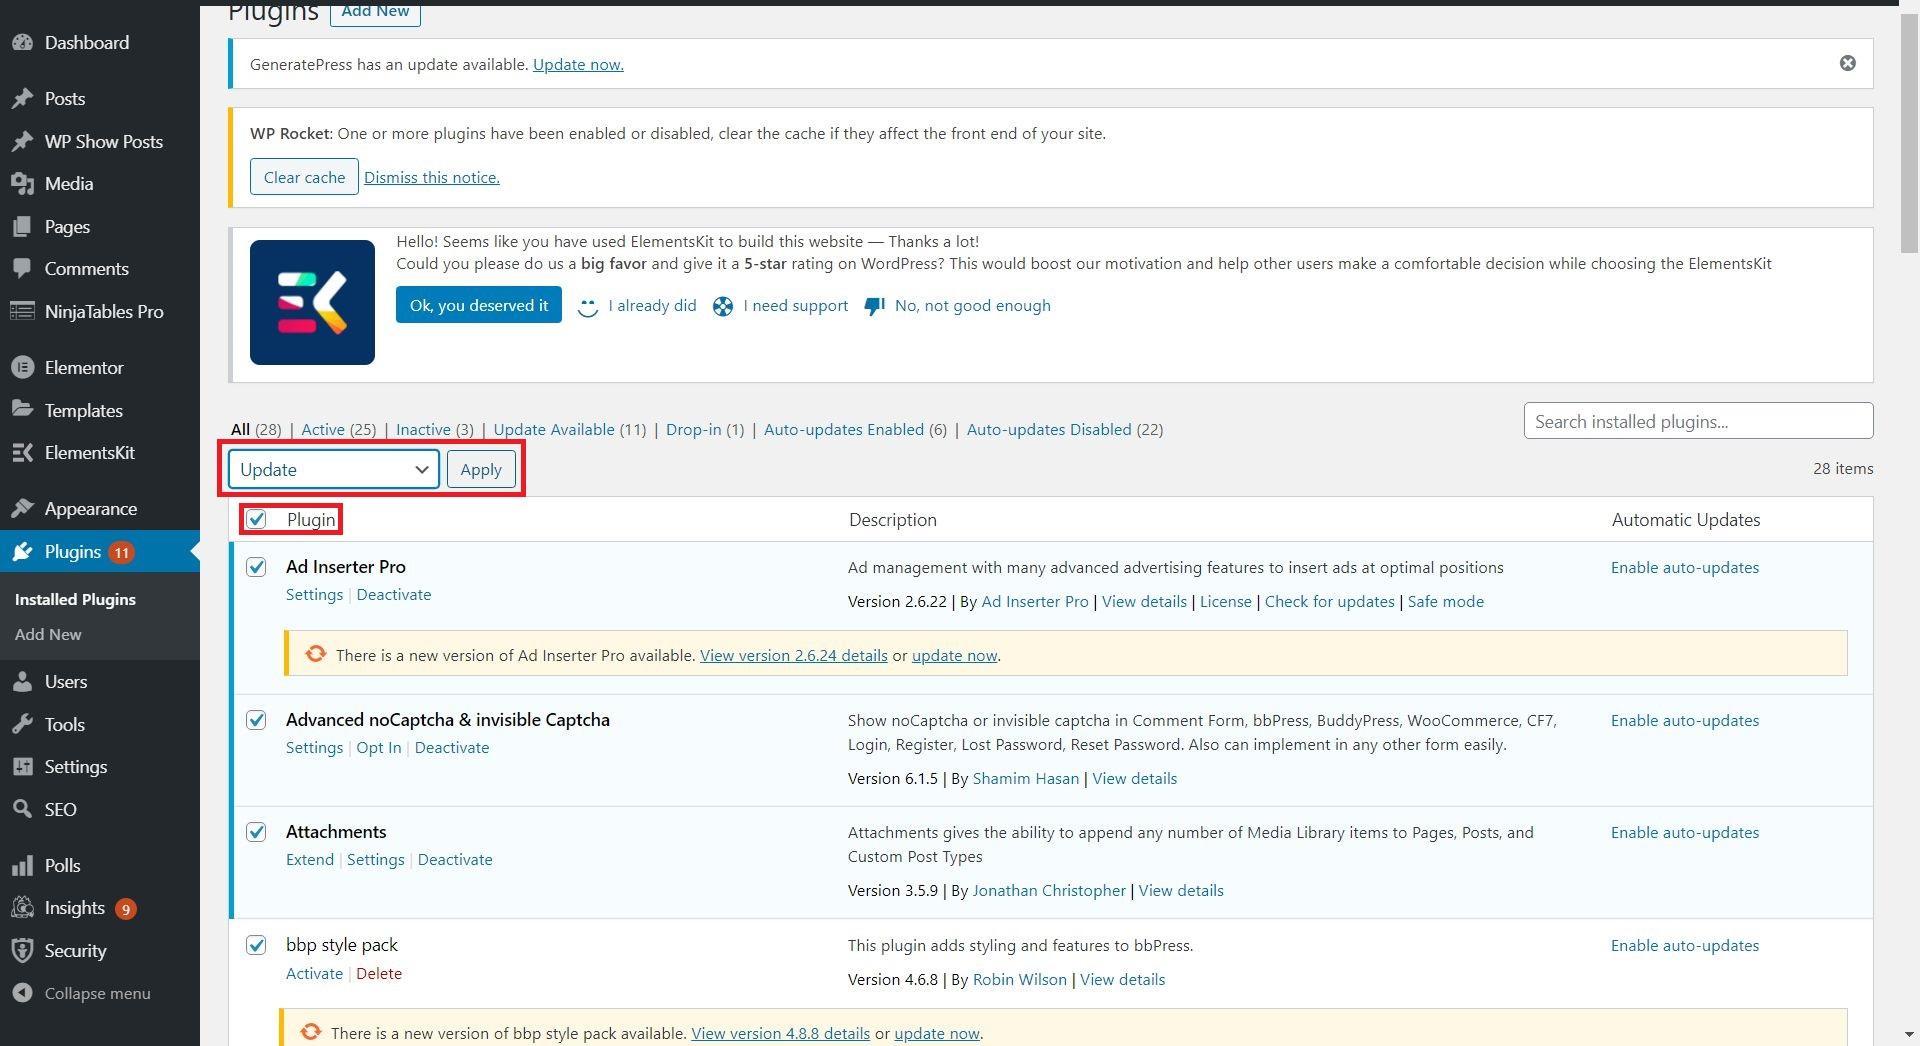Click the lifebuoy support icon
1920x1046 pixels.
723,307
